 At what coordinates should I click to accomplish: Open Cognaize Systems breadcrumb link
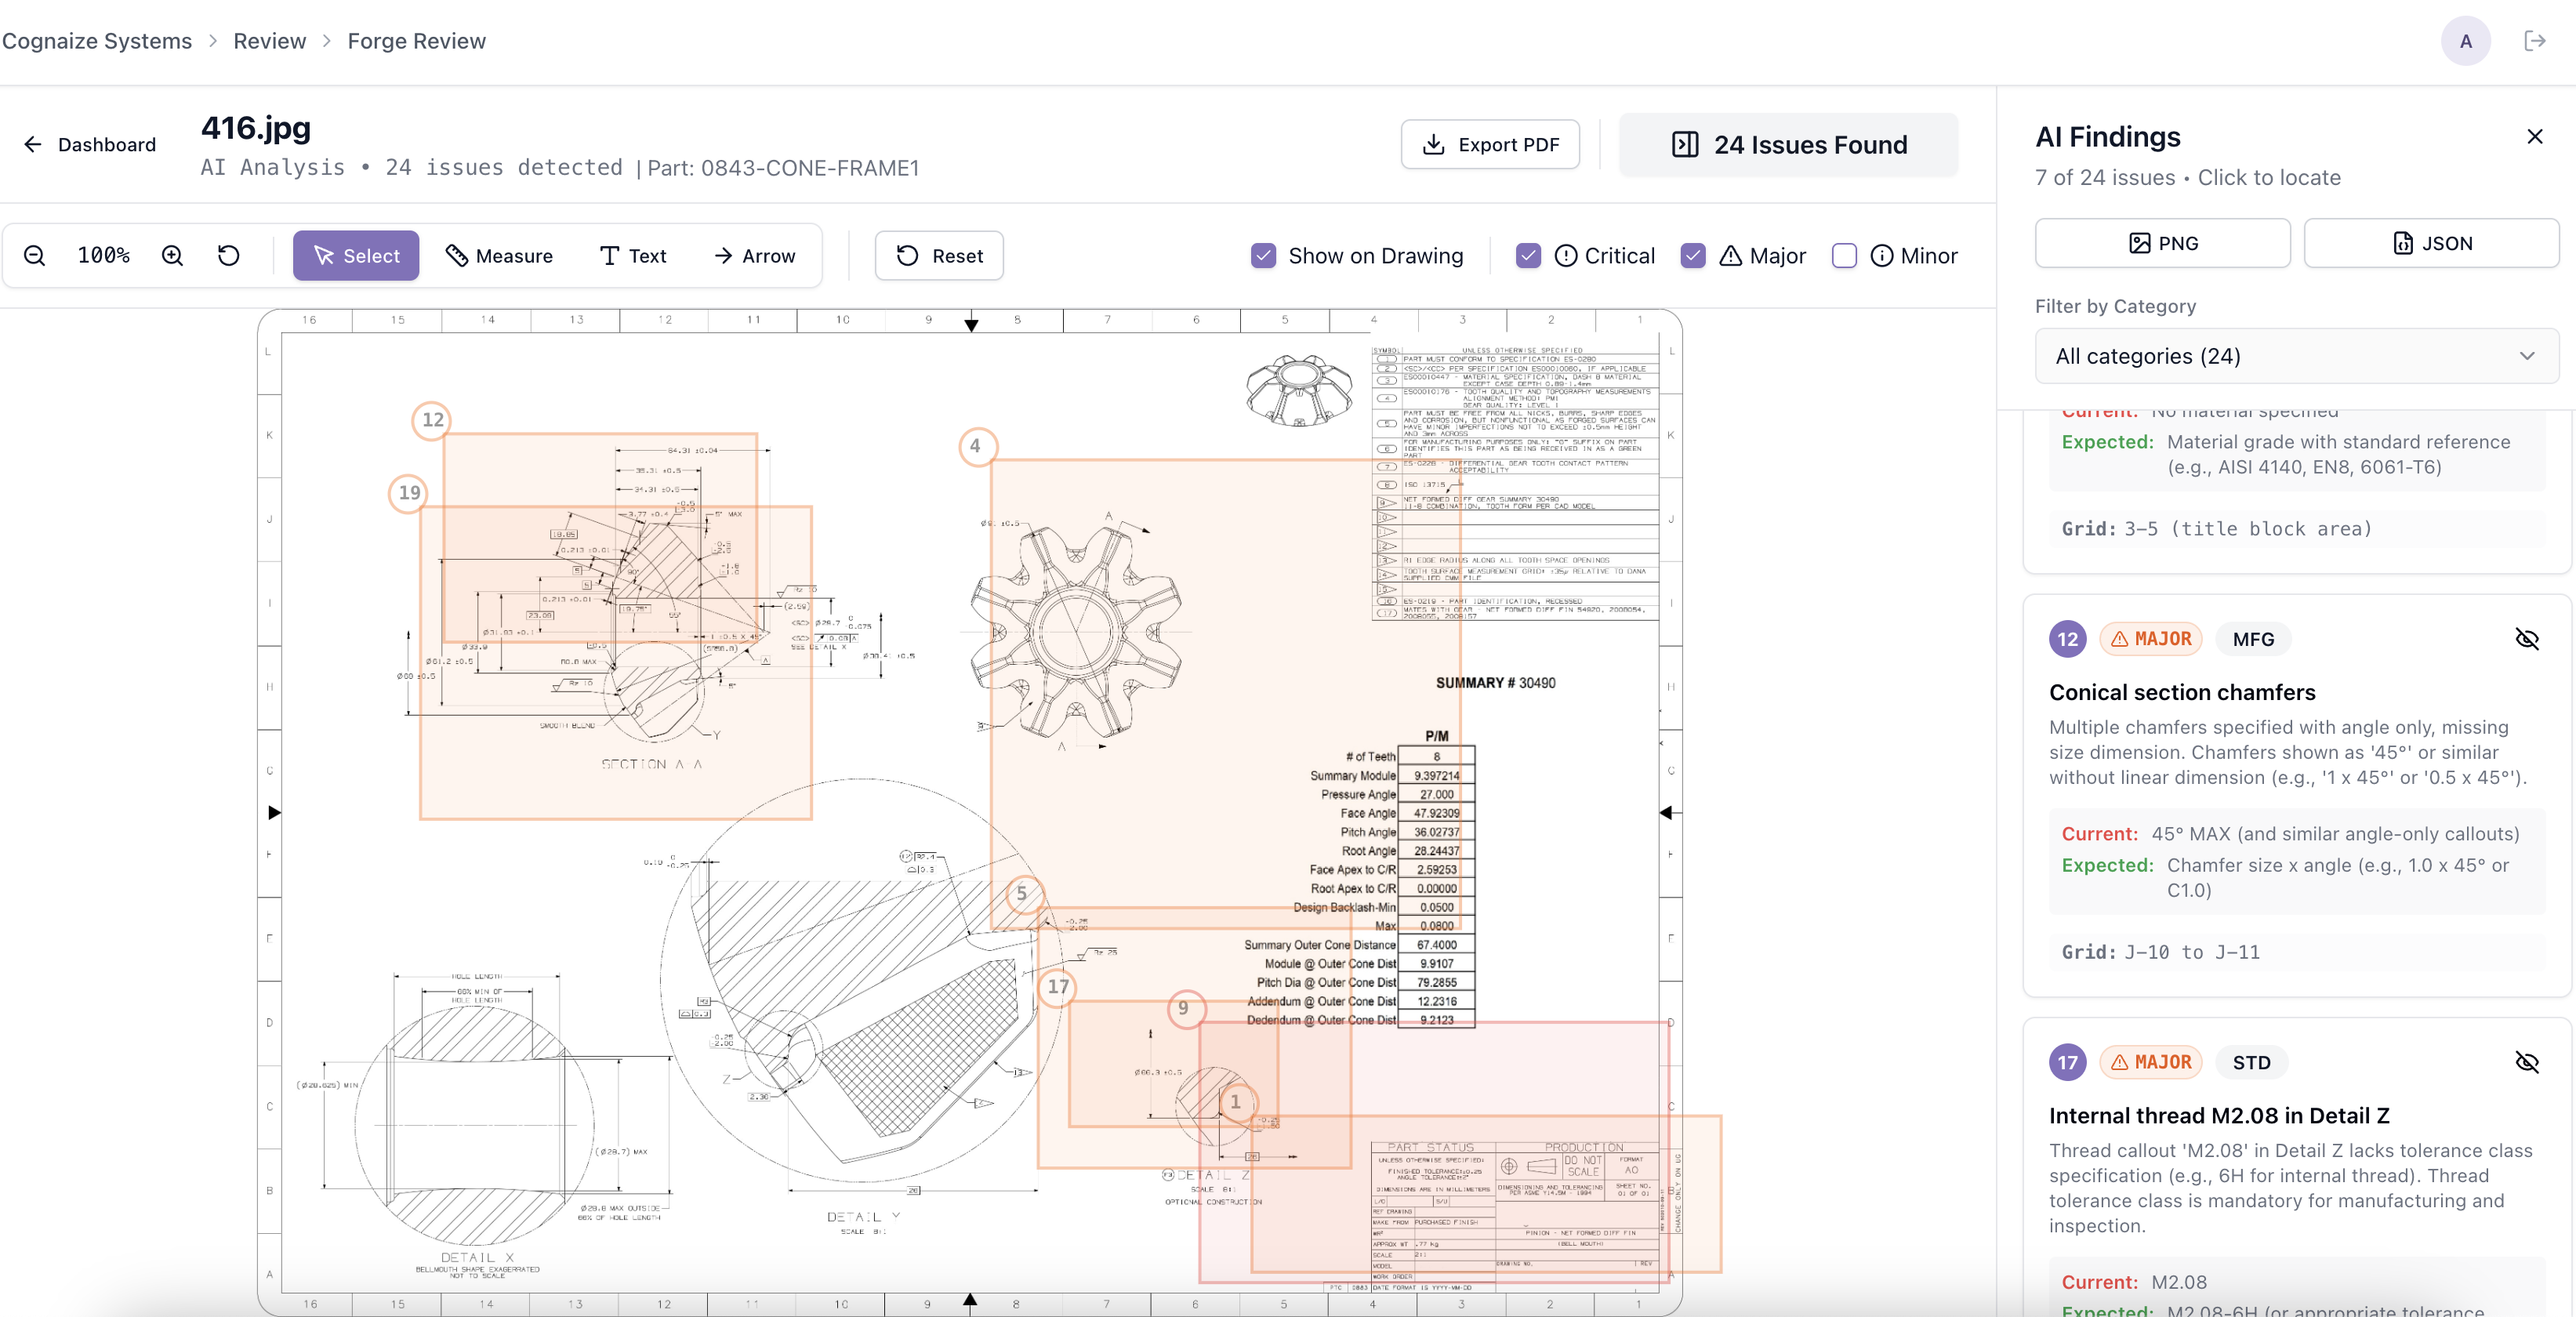[x=97, y=41]
